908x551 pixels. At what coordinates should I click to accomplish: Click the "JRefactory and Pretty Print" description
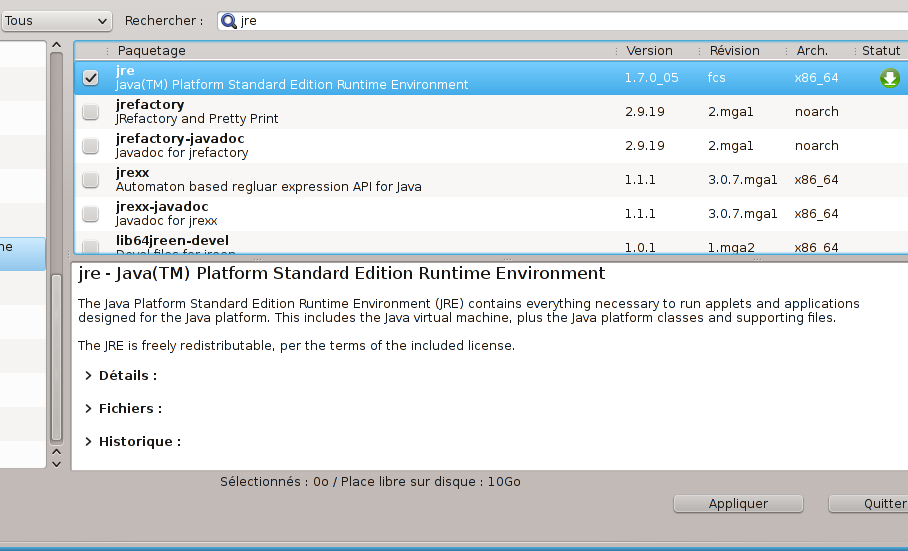pos(197,119)
